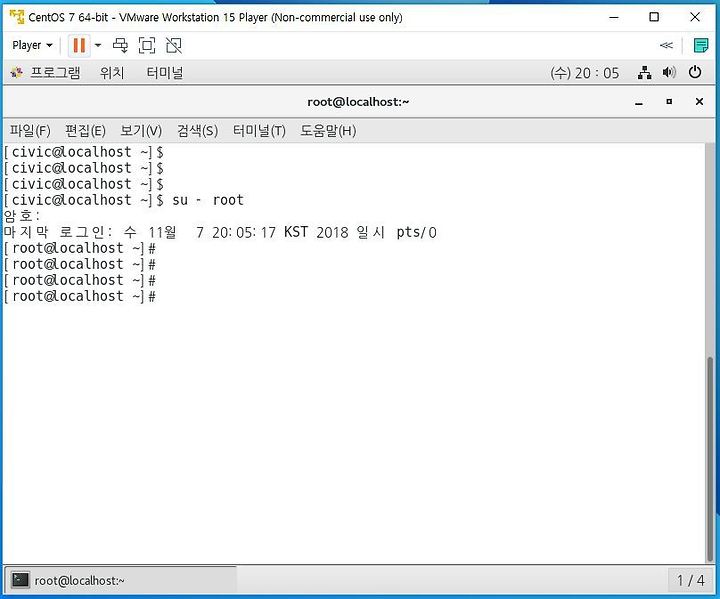The image size is (720, 599).
Task: Click the (수) 20:05 clock
Action: click(x=585, y=73)
